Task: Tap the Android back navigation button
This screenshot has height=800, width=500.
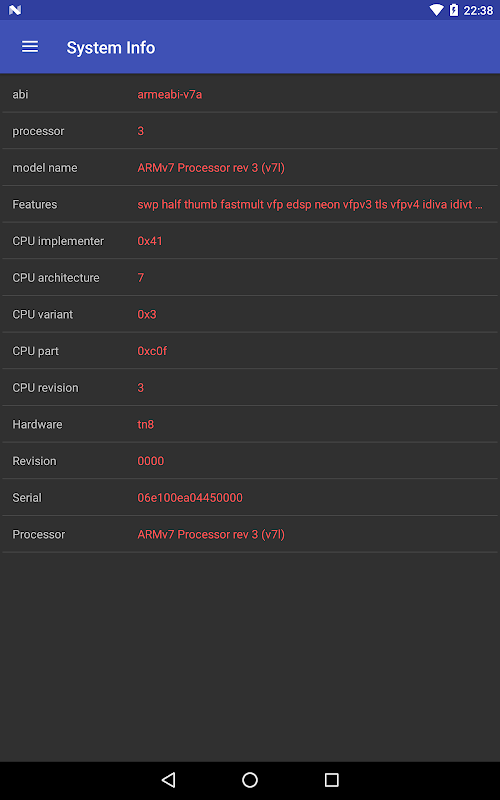Action: (168, 780)
